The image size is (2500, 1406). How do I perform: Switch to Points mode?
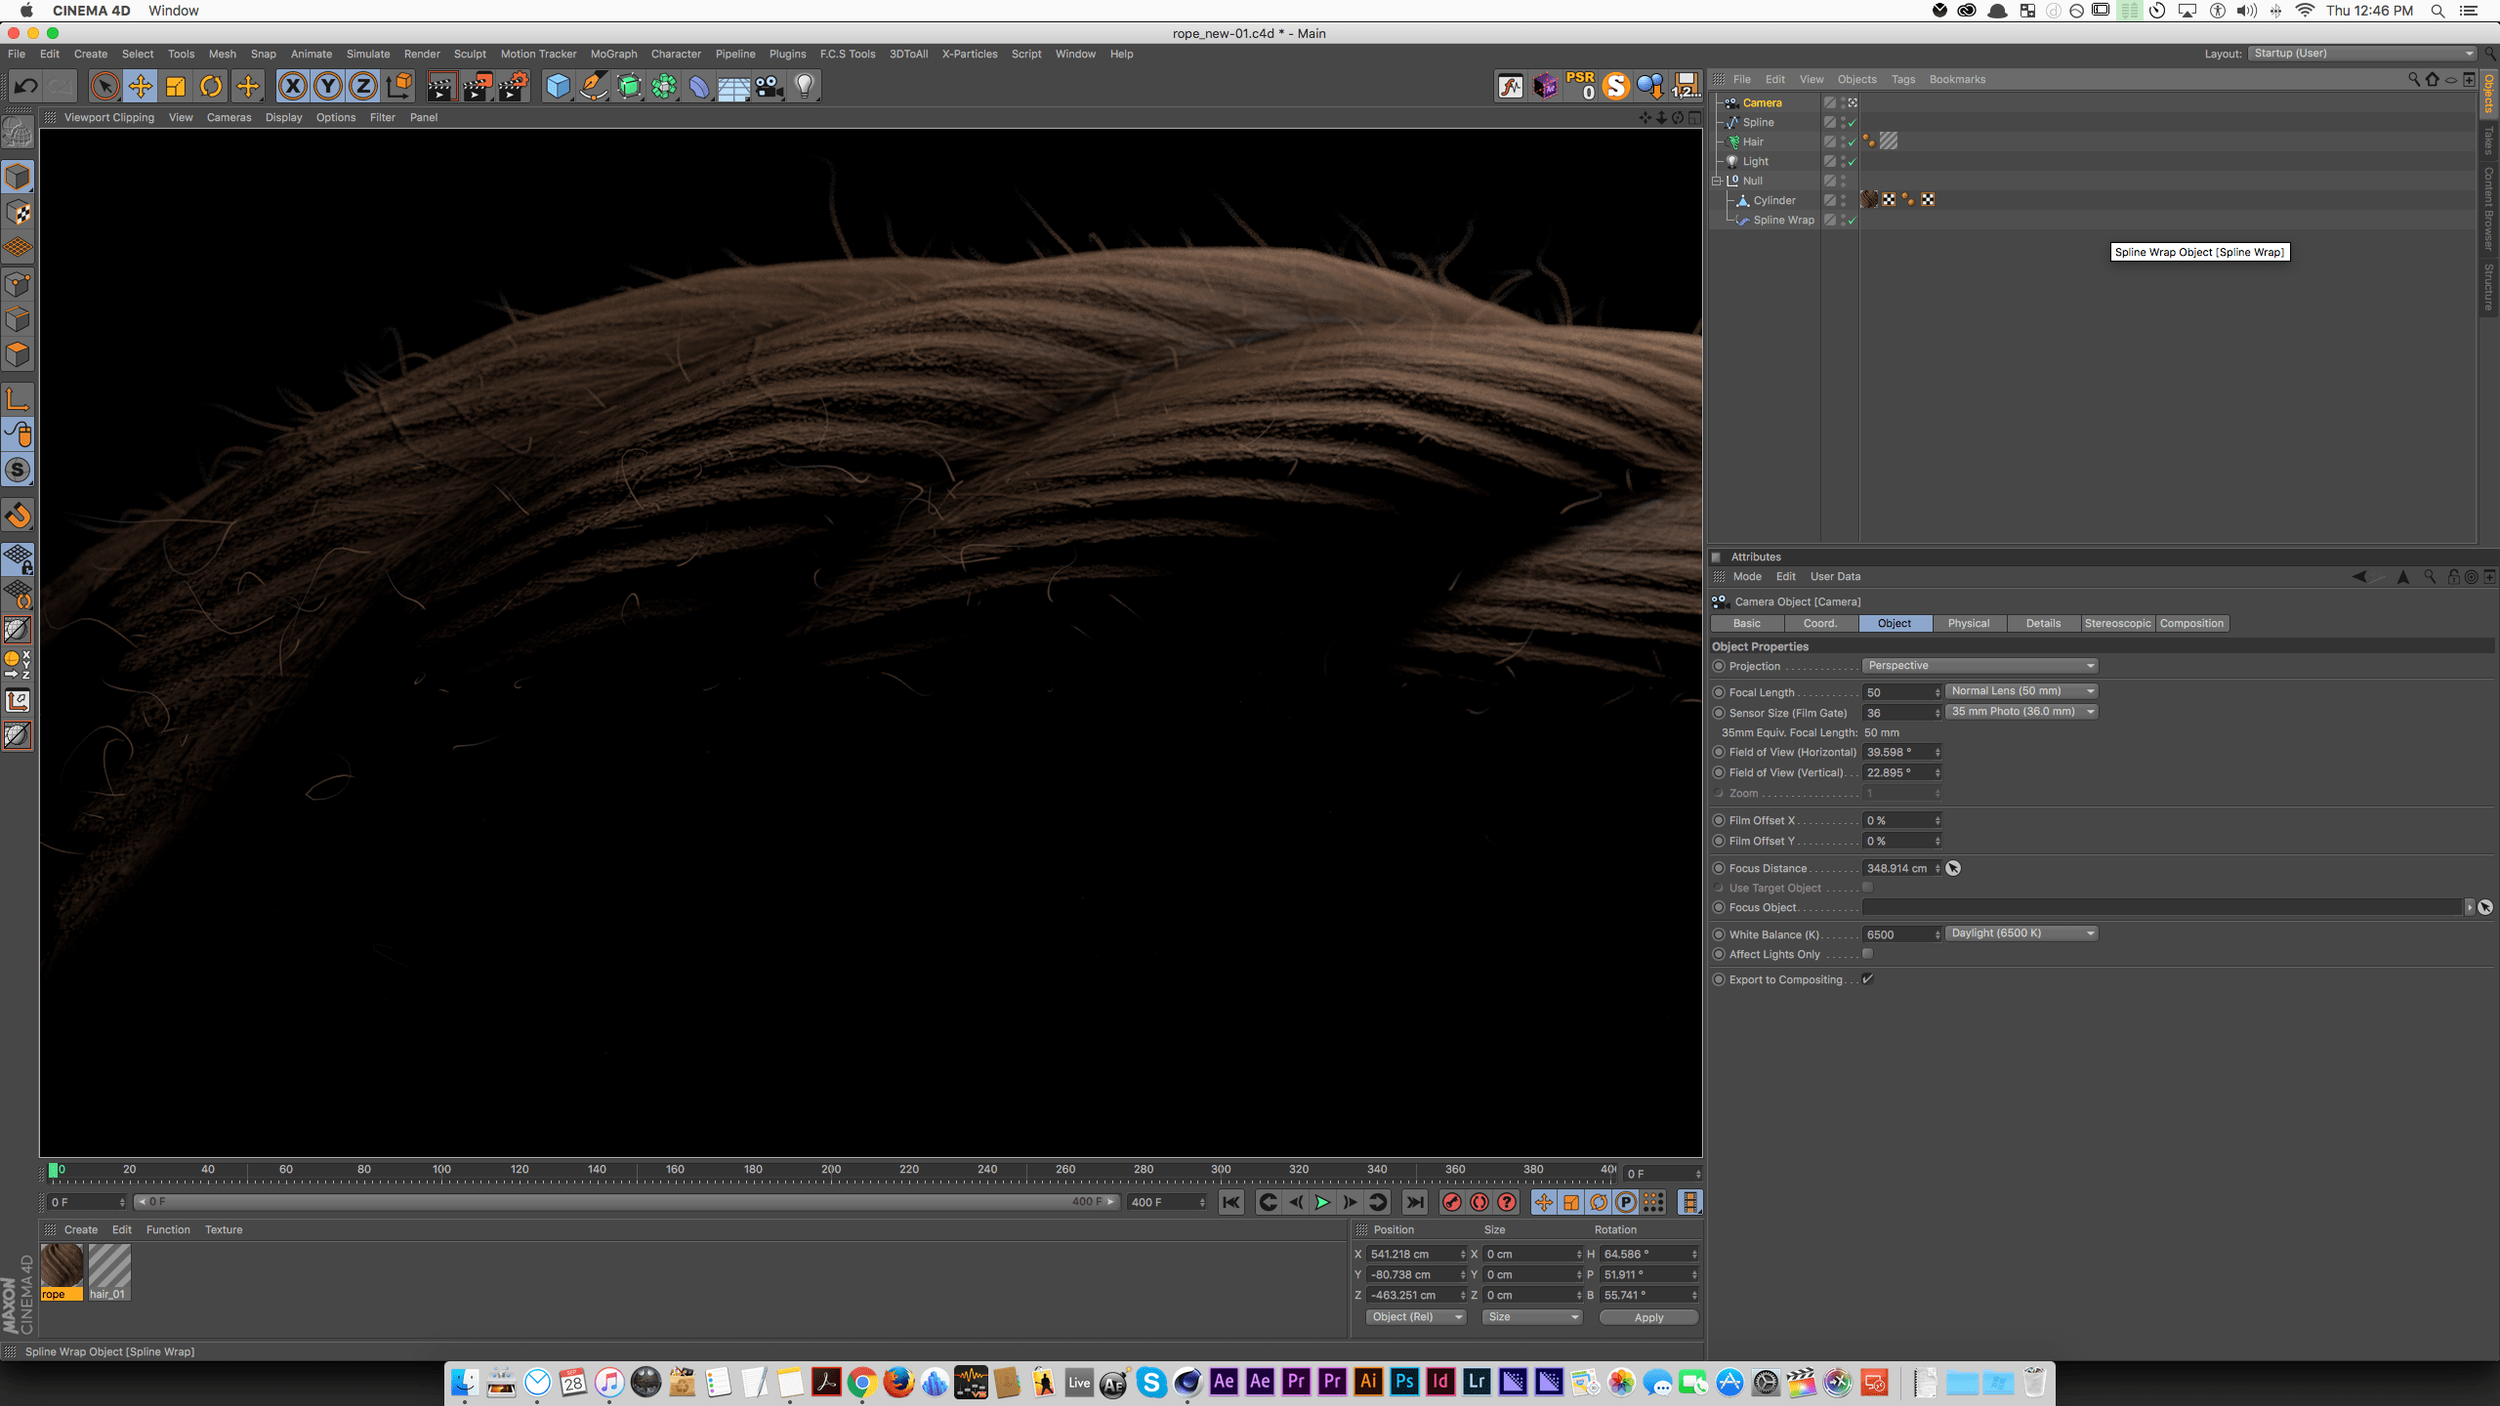[x=18, y=284]
